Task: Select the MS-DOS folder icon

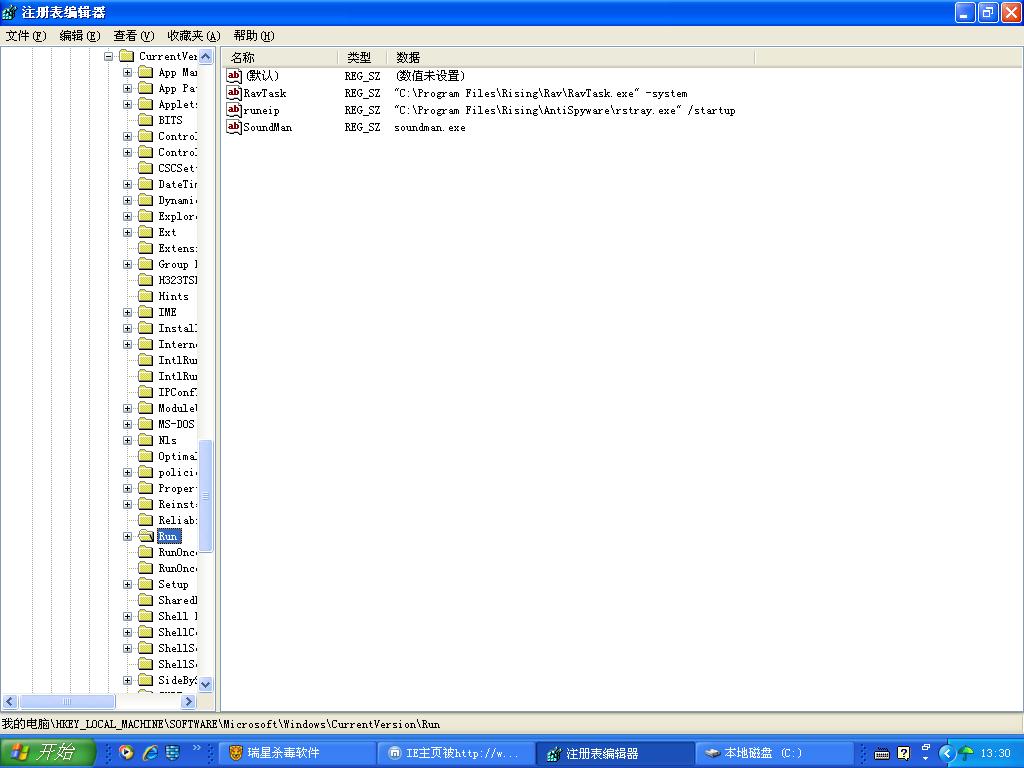Action: click(x=146, y=424)
